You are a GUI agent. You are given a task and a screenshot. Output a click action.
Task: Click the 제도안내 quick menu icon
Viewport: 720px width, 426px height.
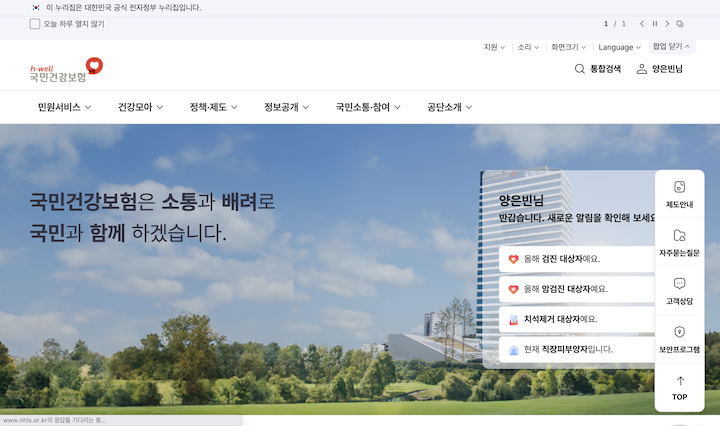(680, 187)
